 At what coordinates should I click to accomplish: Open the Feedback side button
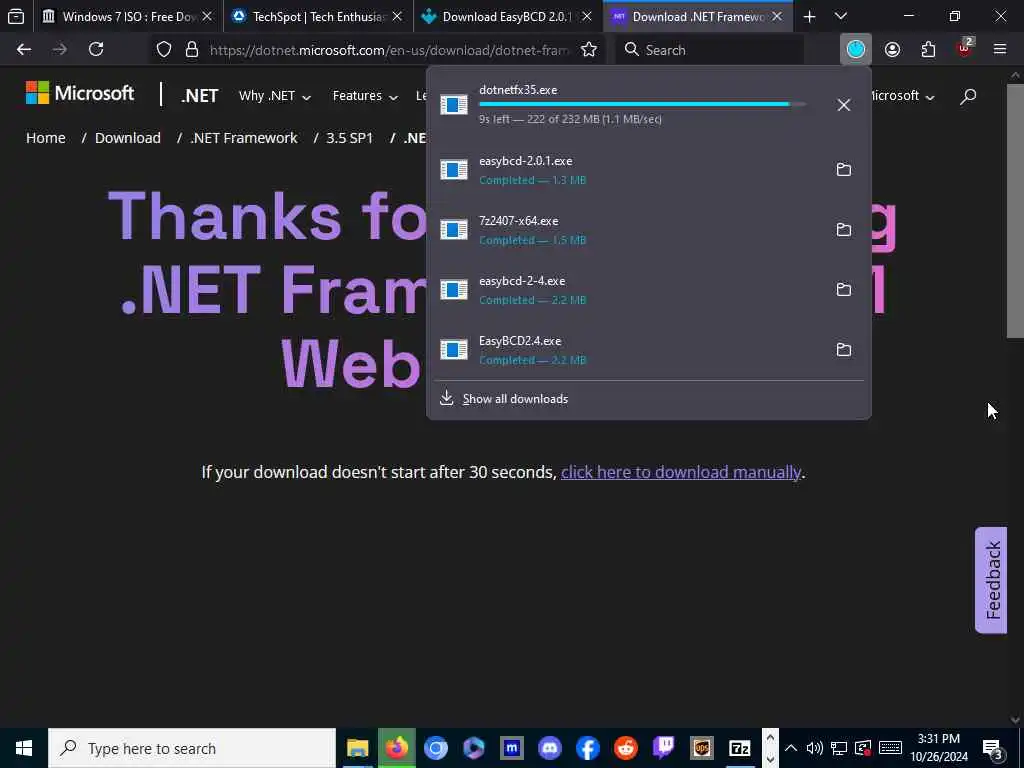pyautogui.click(x=991, y=580)
